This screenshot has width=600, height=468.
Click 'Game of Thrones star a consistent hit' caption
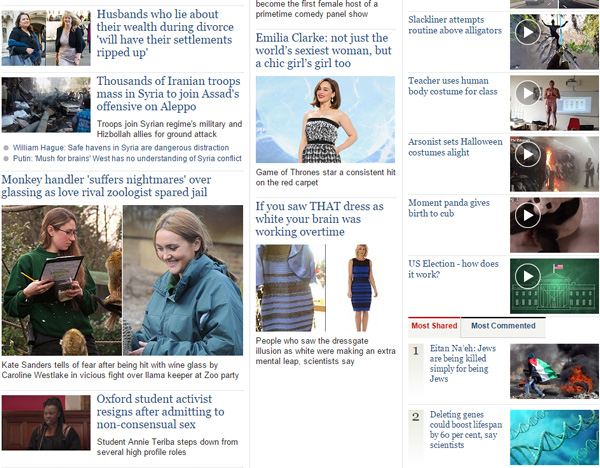(325, 178)
